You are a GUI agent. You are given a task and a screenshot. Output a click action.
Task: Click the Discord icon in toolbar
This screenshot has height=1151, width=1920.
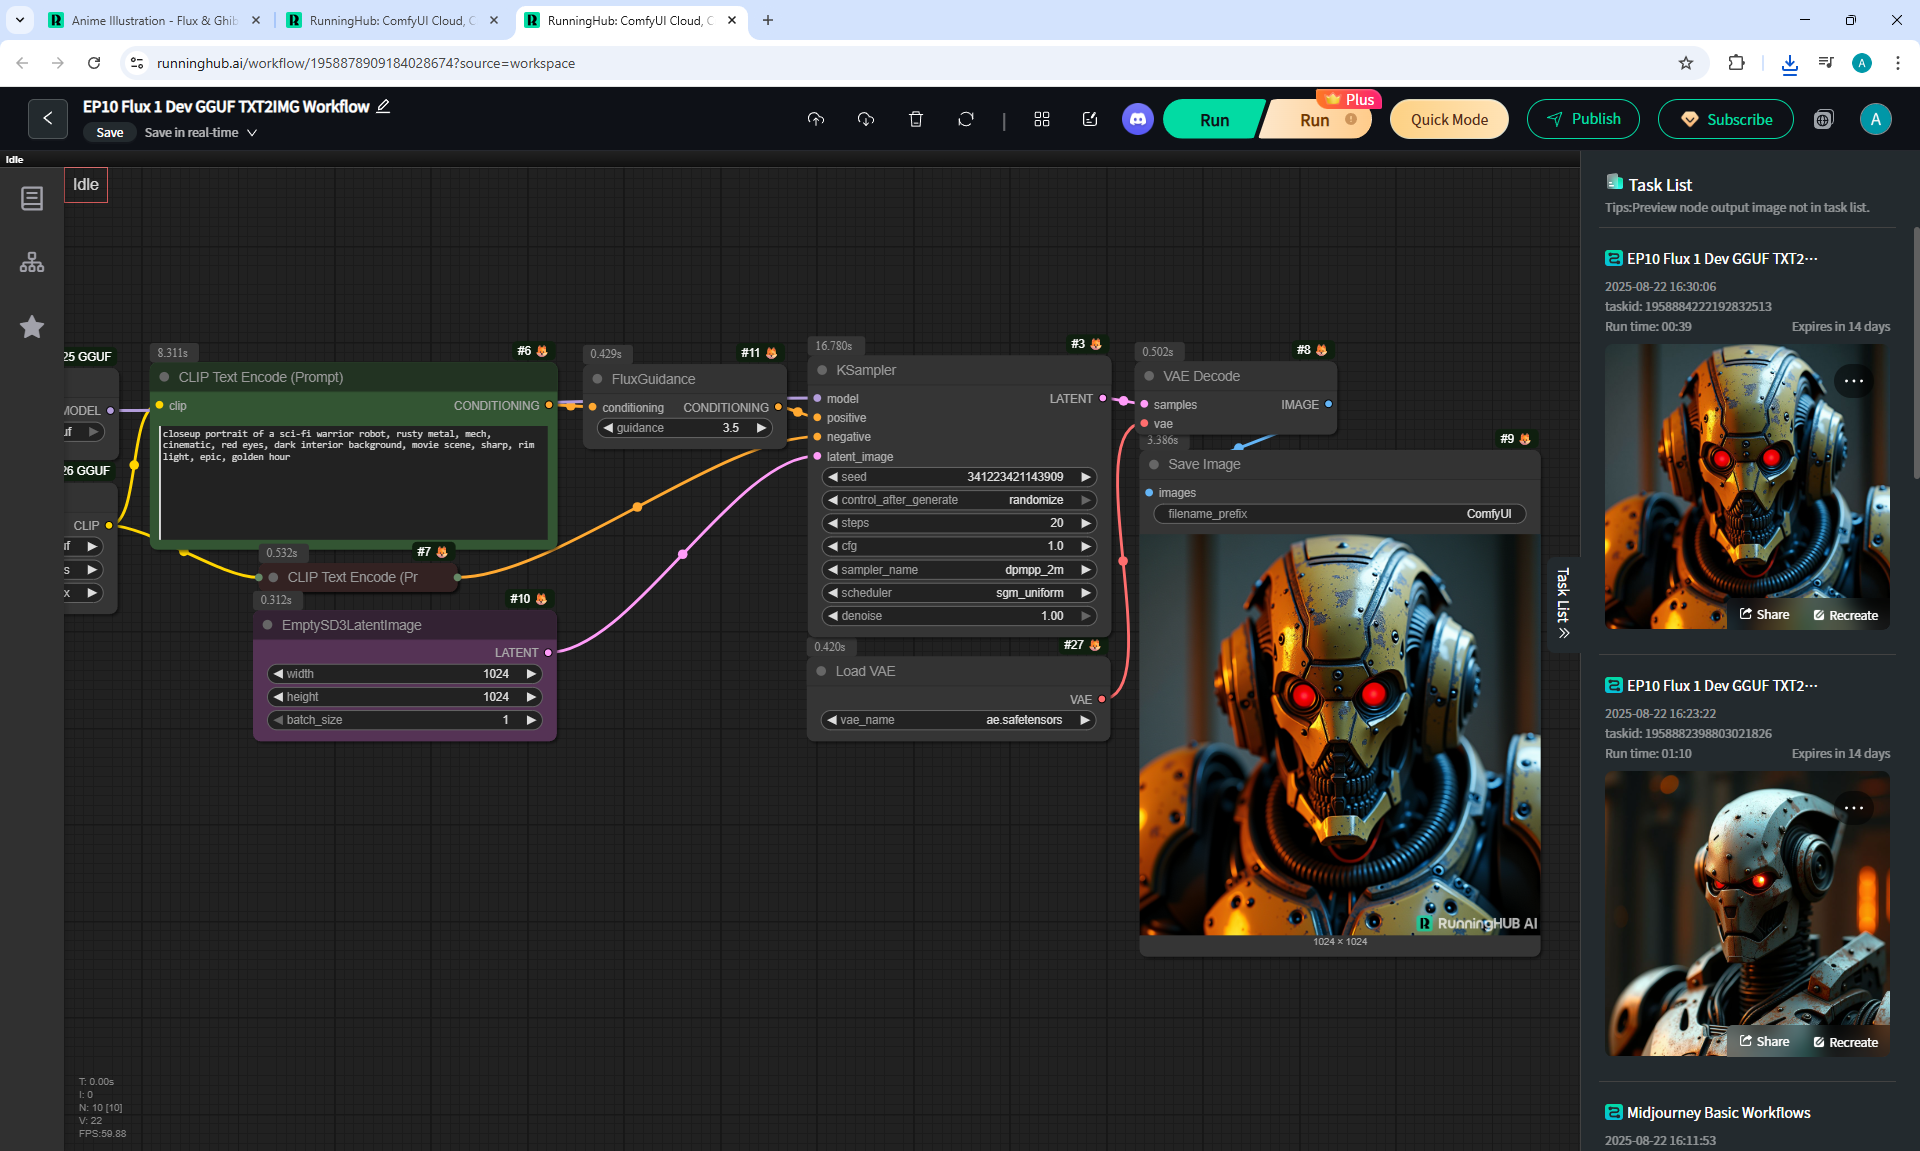tap(1137, 119)
